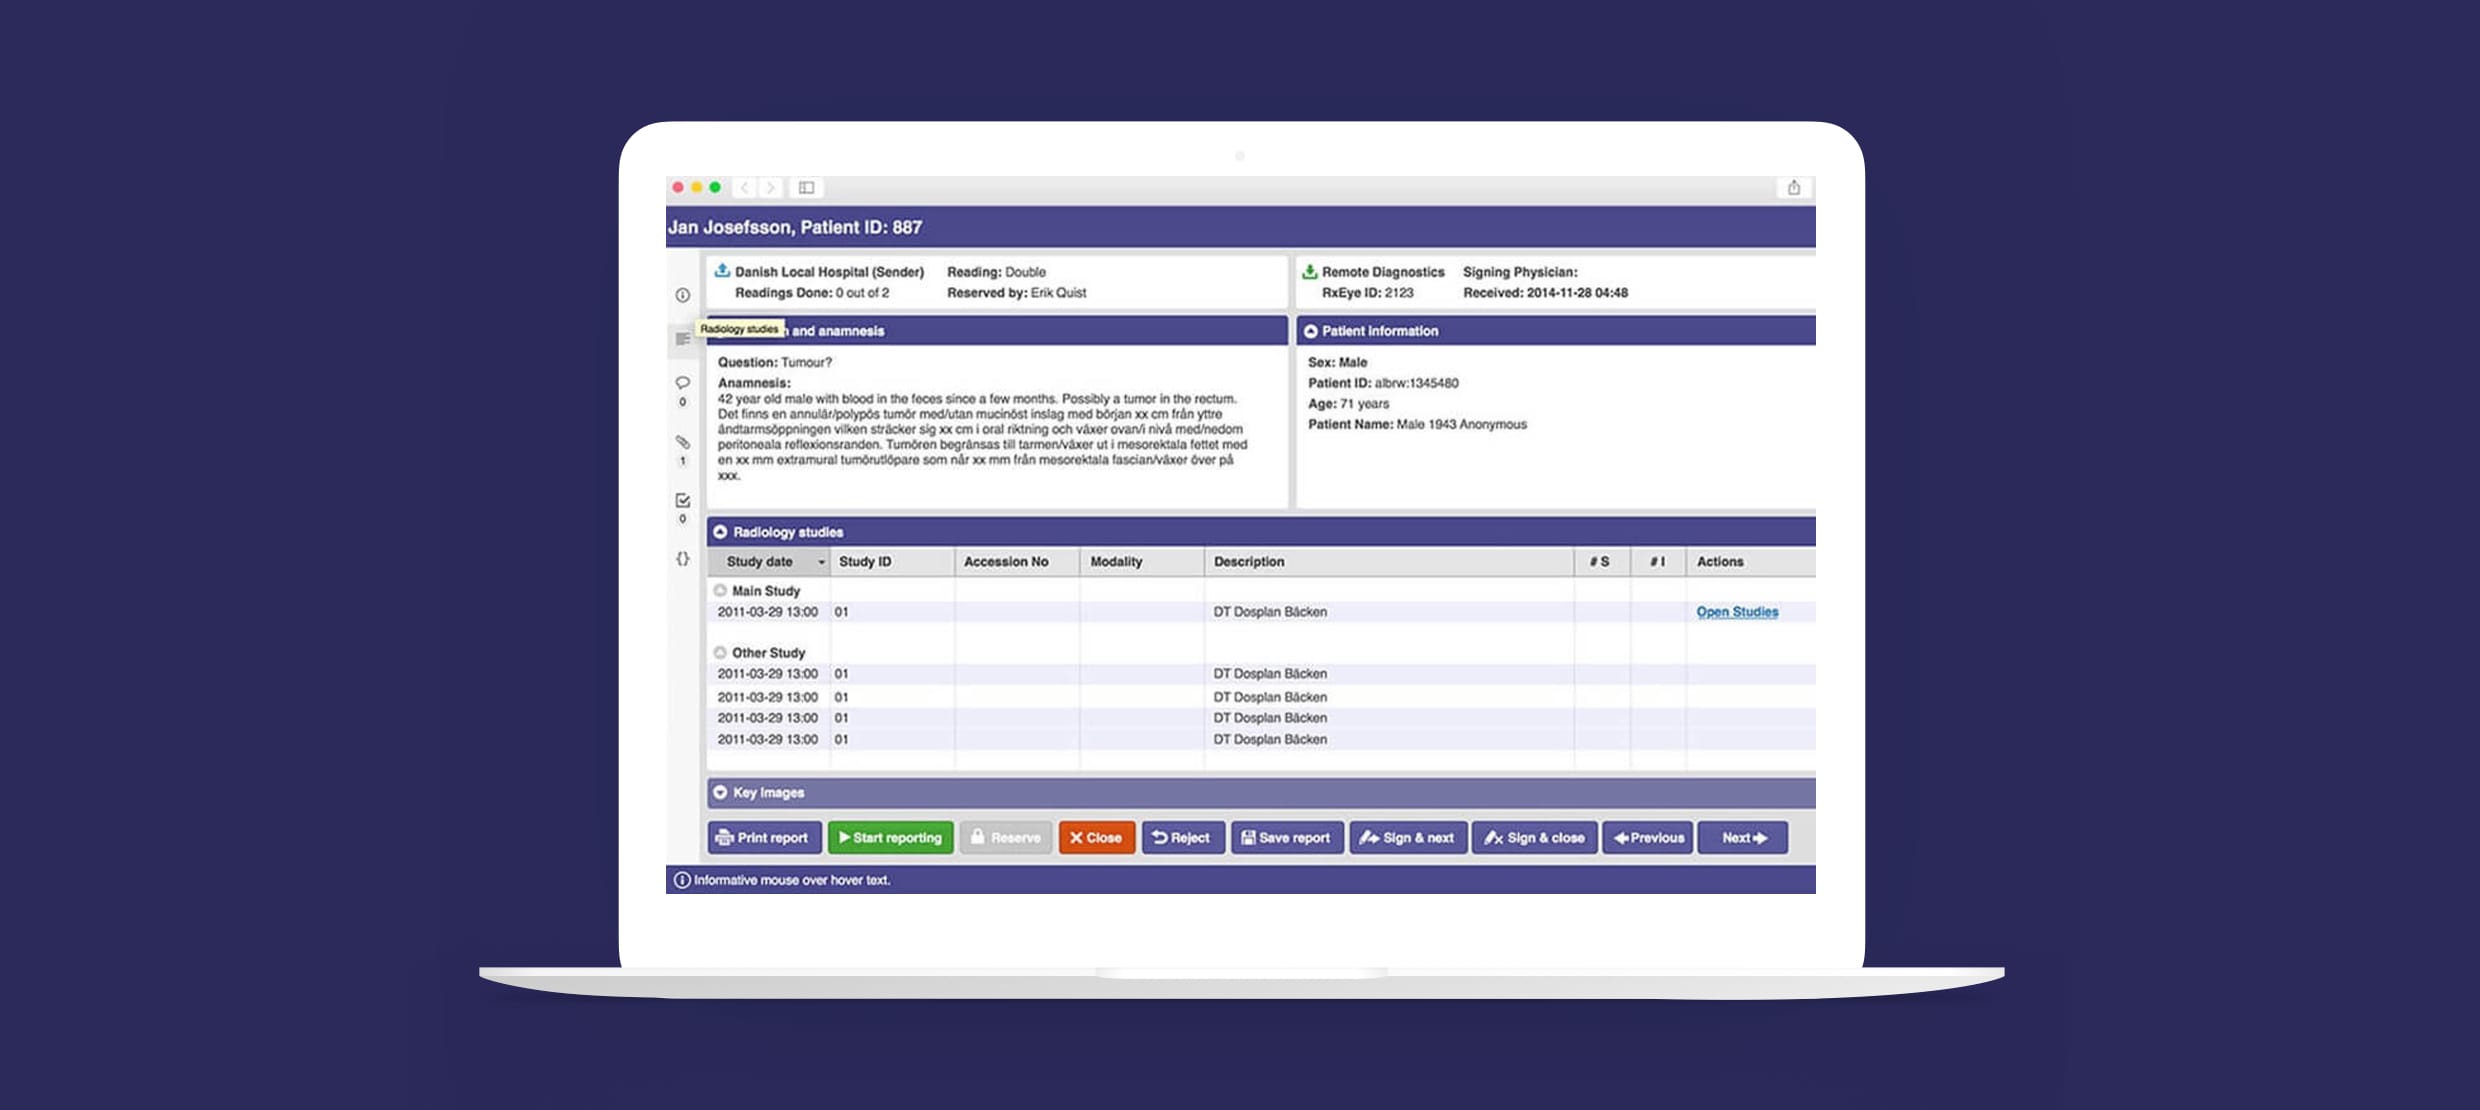Expand the Key Images section
The width and height of the screenshot is (2480, 1110).
point(720,792)
